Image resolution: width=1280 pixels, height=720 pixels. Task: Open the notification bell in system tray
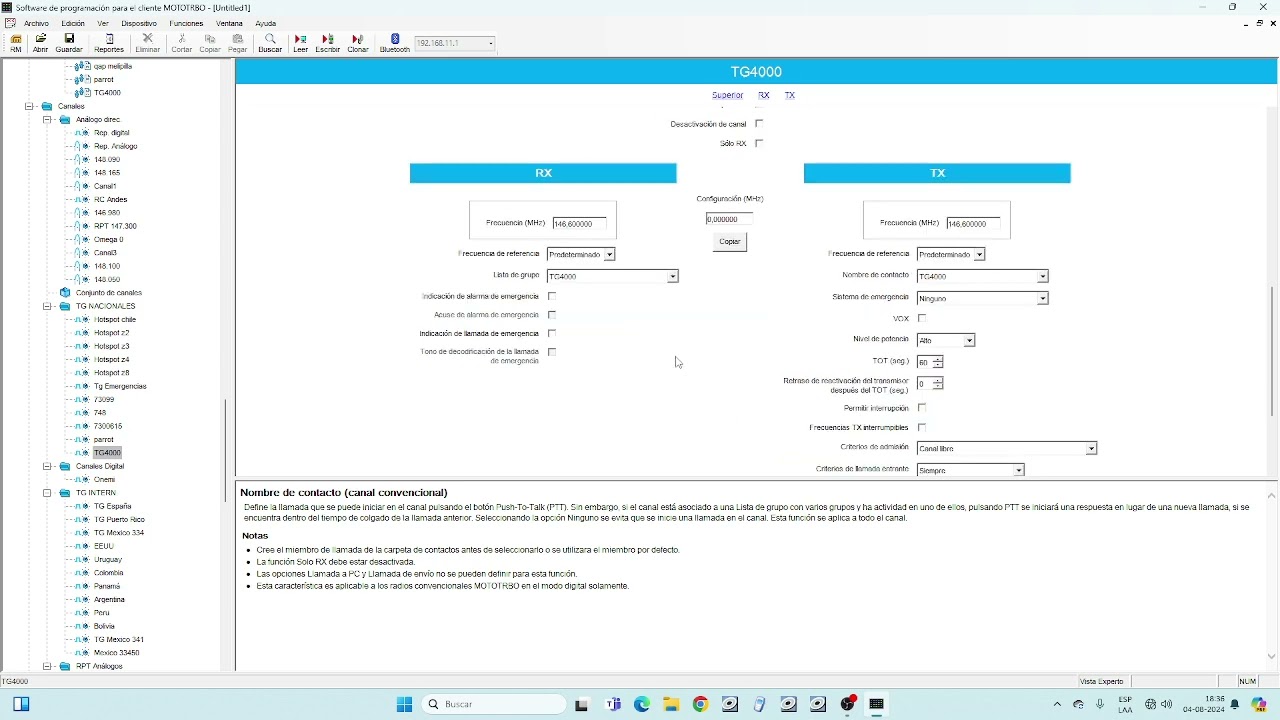click(1235, 704)
